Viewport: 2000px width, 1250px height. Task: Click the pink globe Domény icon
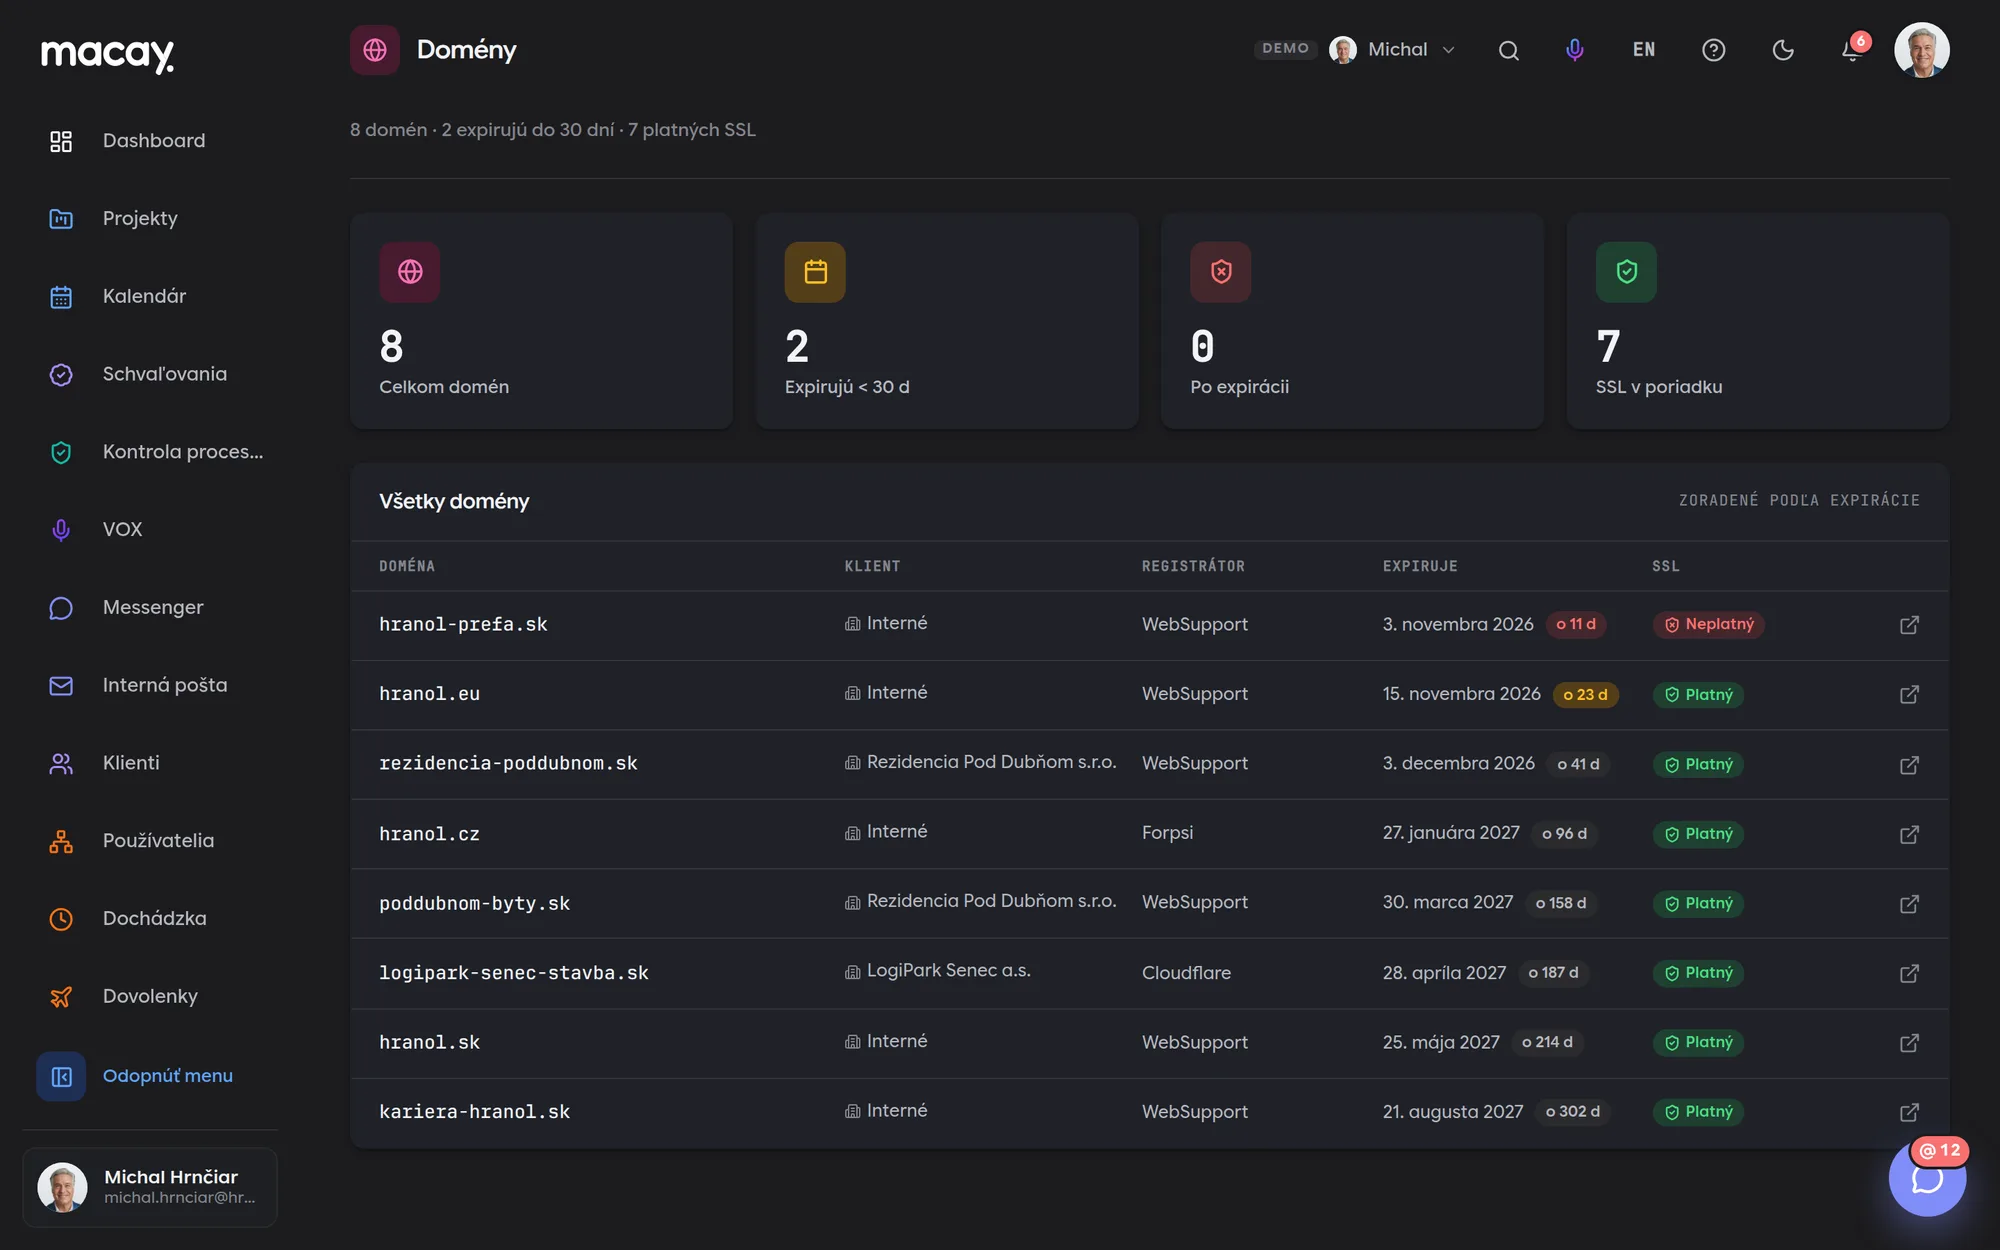point(375,50)
